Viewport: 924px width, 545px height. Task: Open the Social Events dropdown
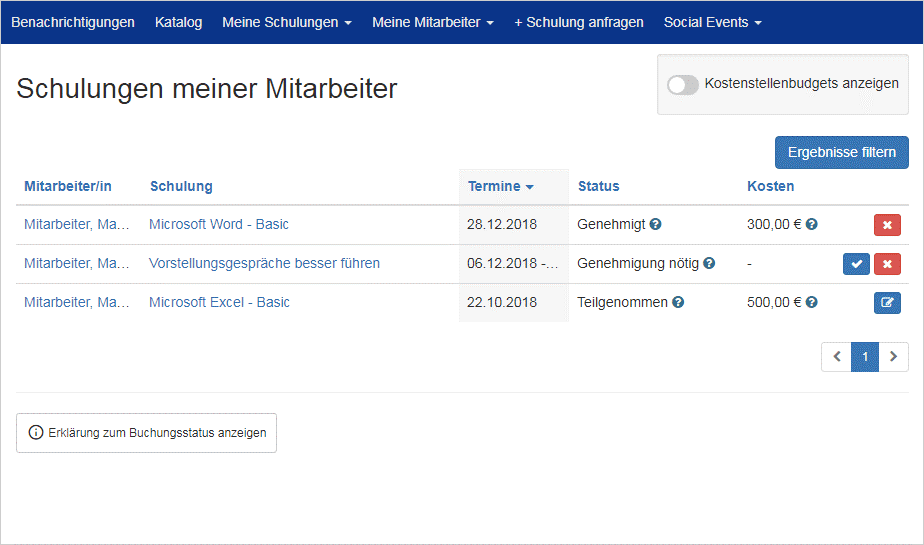[x=712, y=22]
